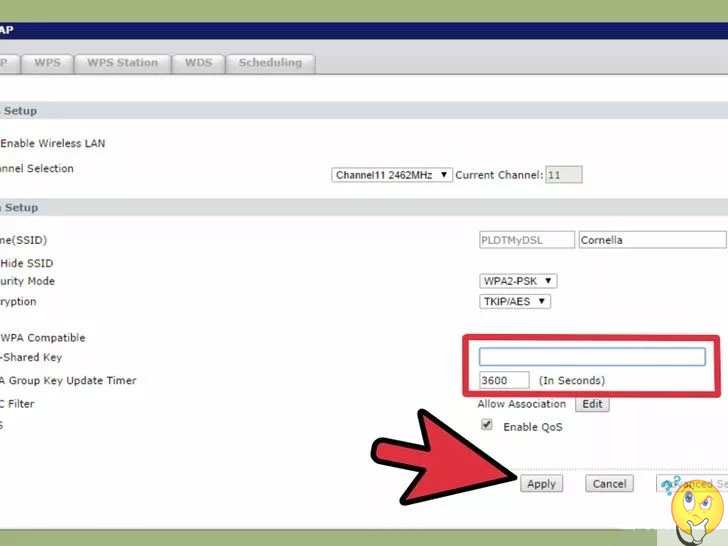The width and height of the screenshot is (728, 546).
Task: Click the 'WPA Compatible' label
Action: [x=43, y=338]
